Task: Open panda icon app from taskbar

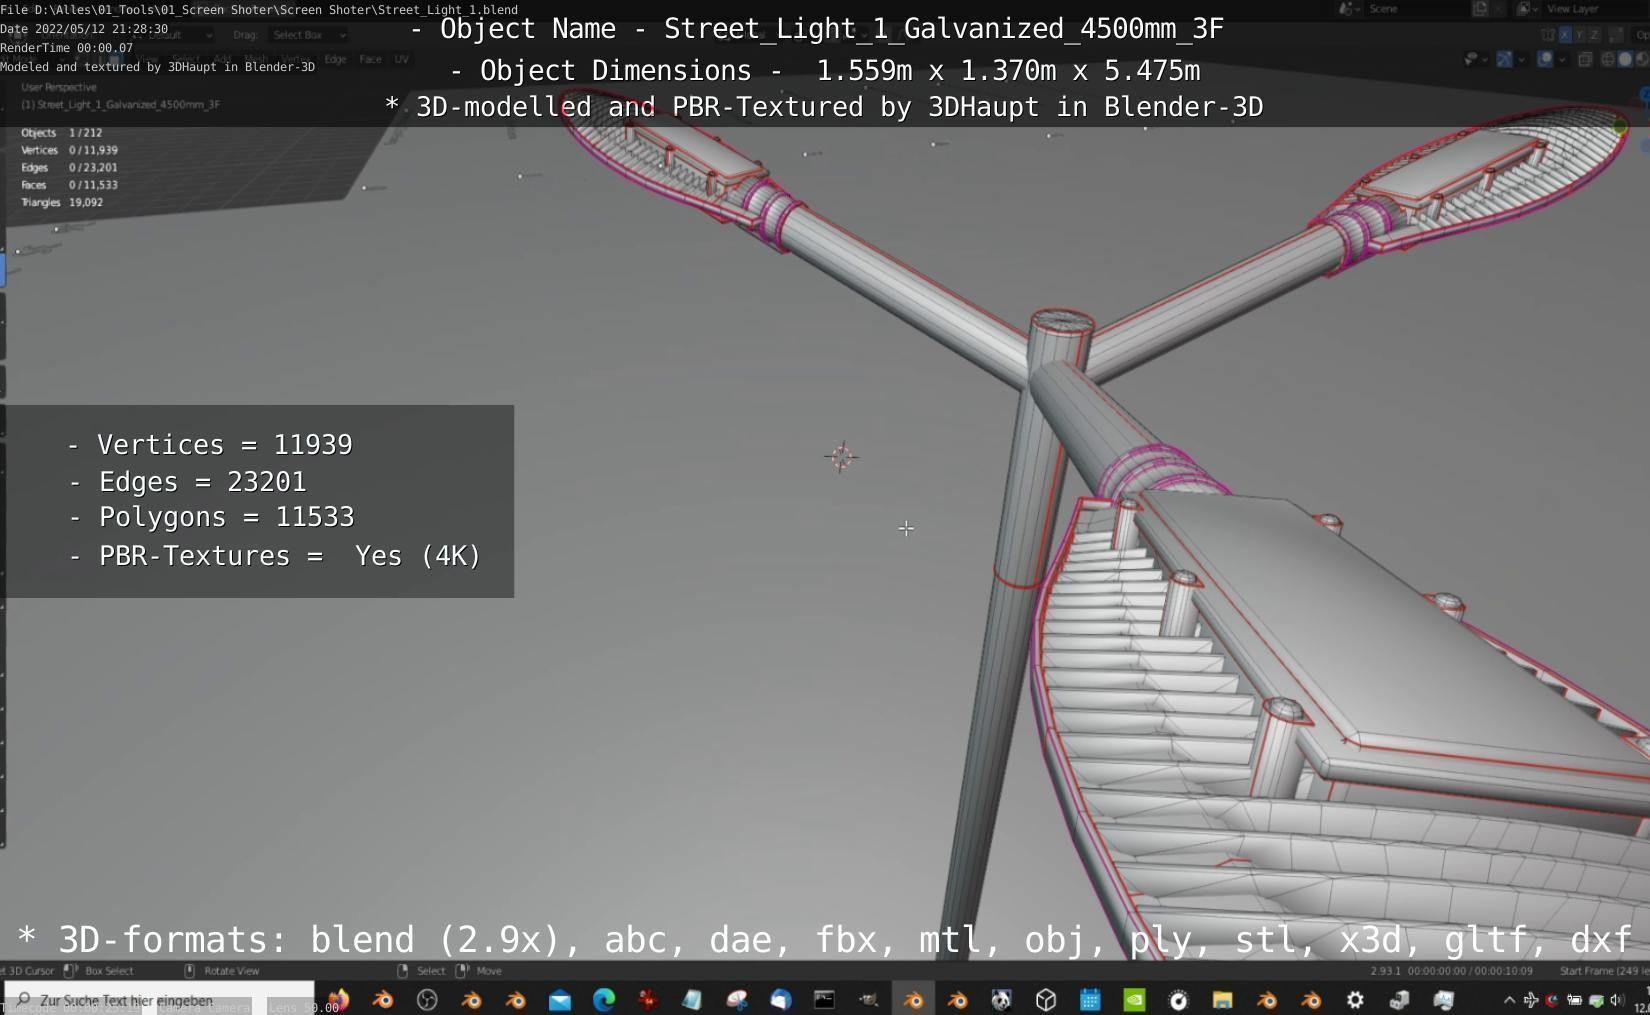Action: click(x=1001, y=1000)
